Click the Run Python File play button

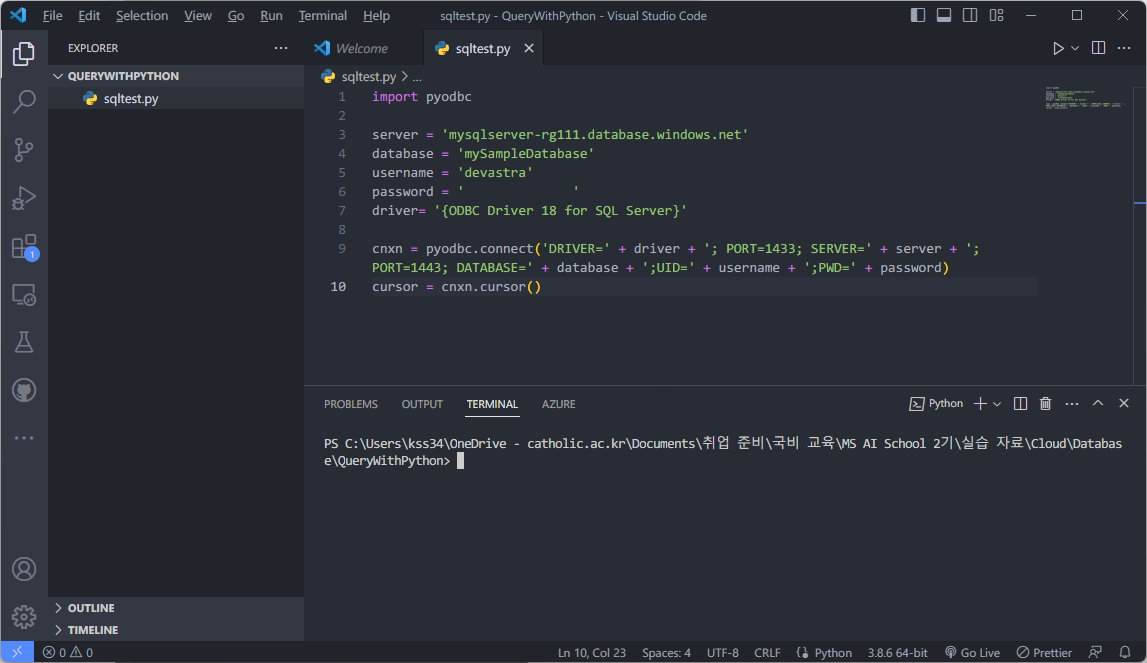pos(1058,48)
